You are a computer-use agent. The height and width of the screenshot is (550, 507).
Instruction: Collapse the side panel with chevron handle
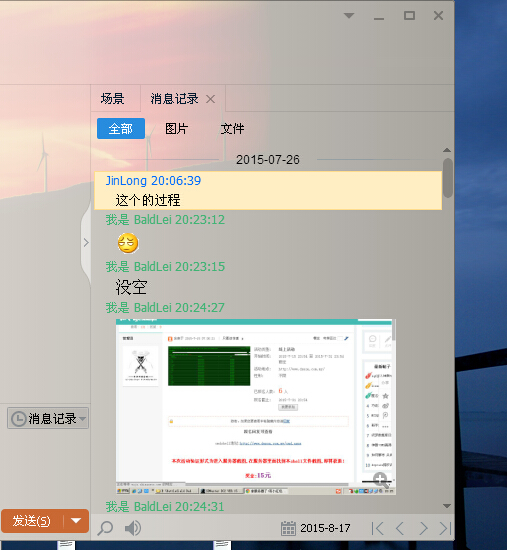tap(86, 242)
